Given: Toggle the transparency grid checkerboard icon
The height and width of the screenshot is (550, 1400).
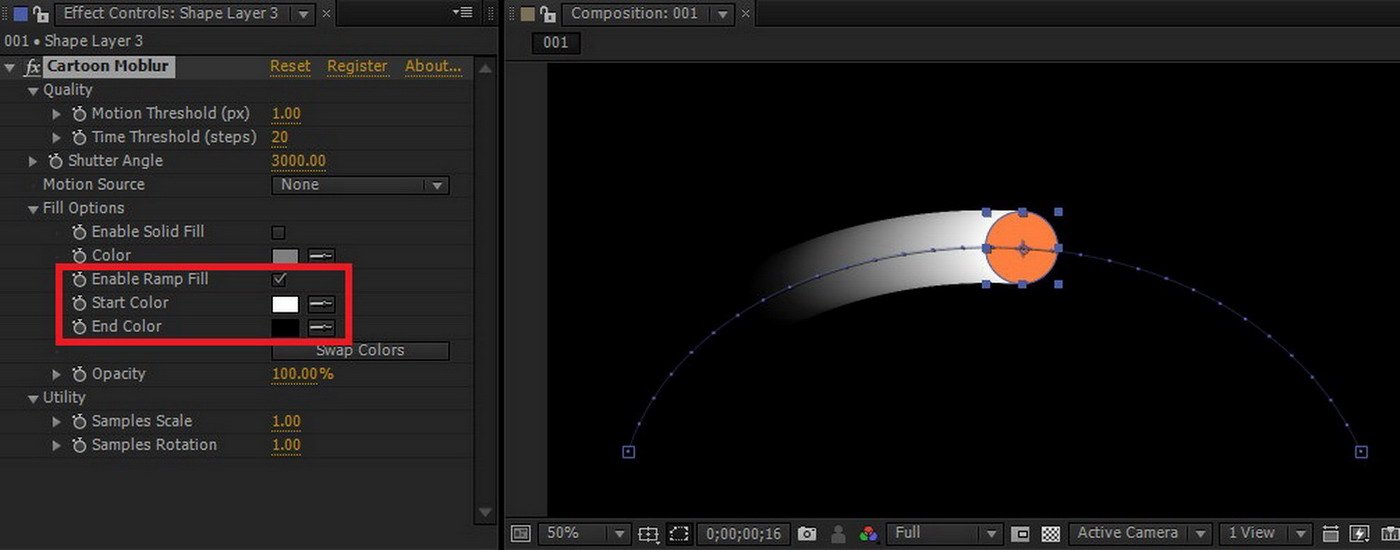Looking at the screenshot, I should 1051,534.
